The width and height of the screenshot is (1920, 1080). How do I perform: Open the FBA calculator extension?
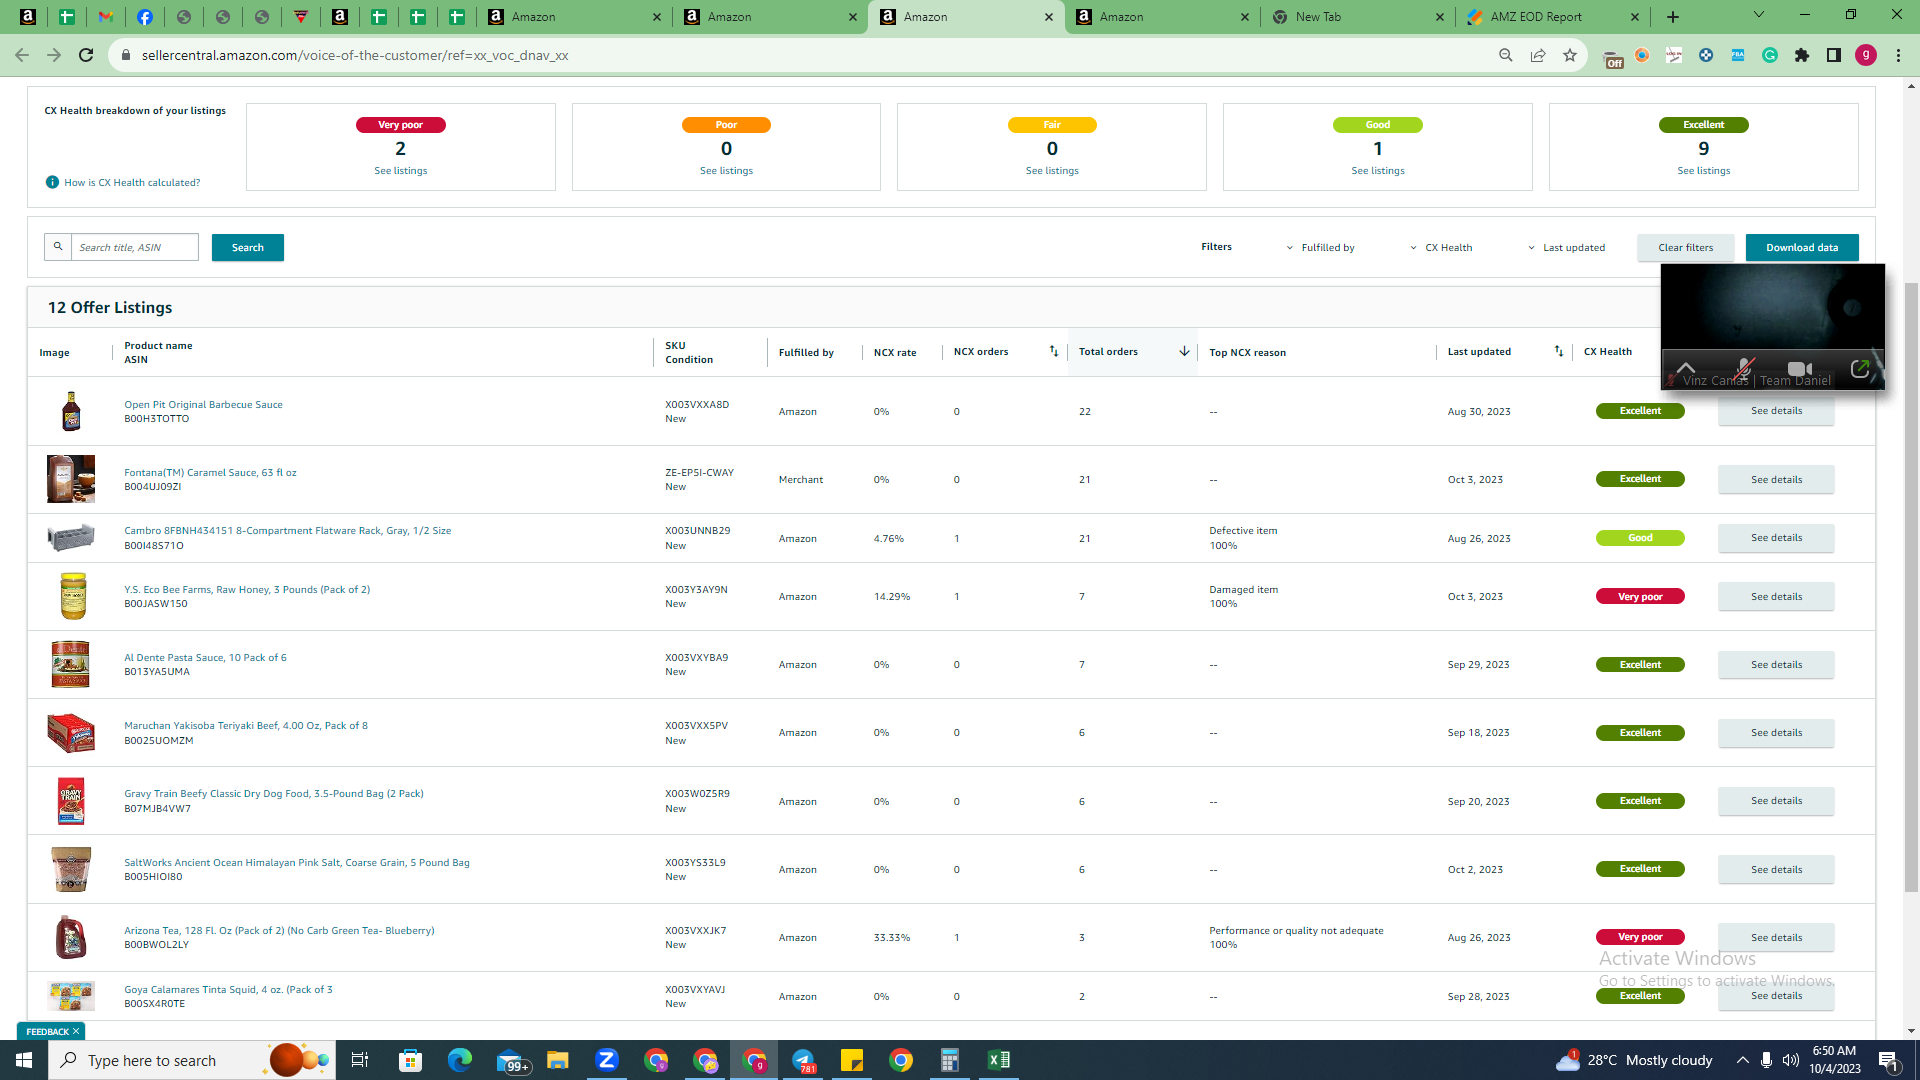click(1738, 55)
